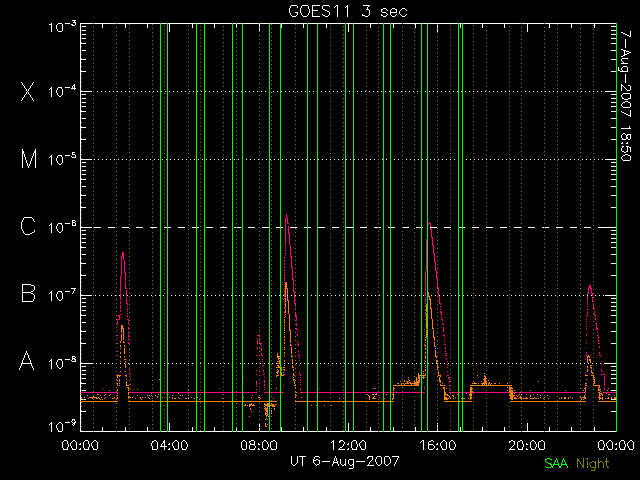Click the orange flare peak after 09:00

click(x=286, y=284)
